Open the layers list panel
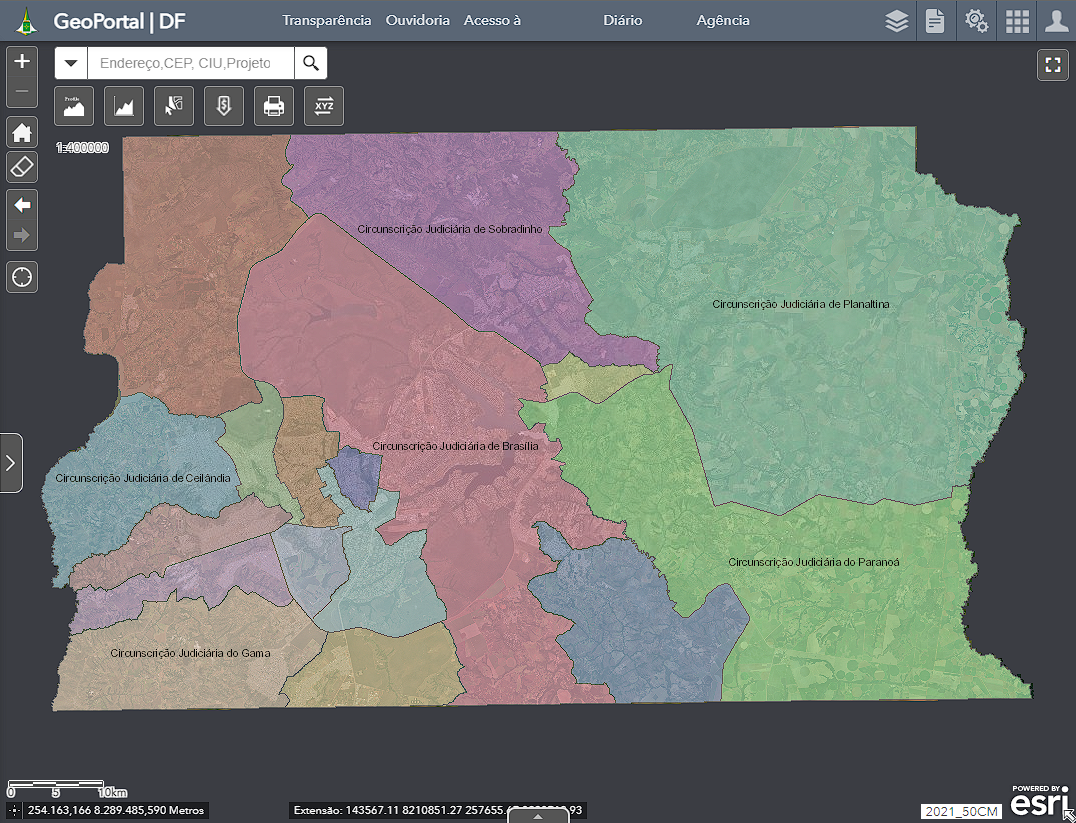This screenshot has height=823, width=1076. [x=897, y=21]
